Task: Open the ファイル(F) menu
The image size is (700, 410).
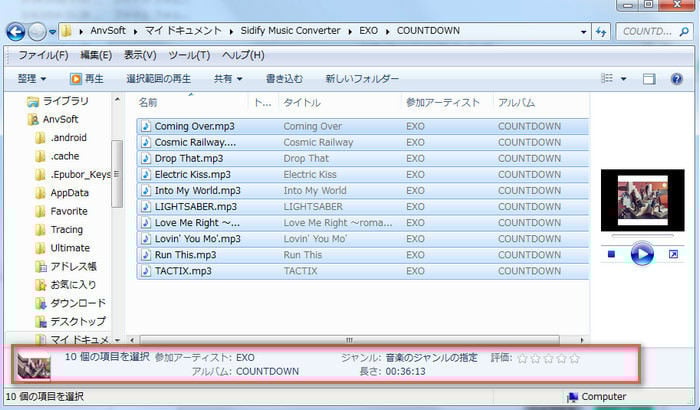Action: (x=43, y=55)
